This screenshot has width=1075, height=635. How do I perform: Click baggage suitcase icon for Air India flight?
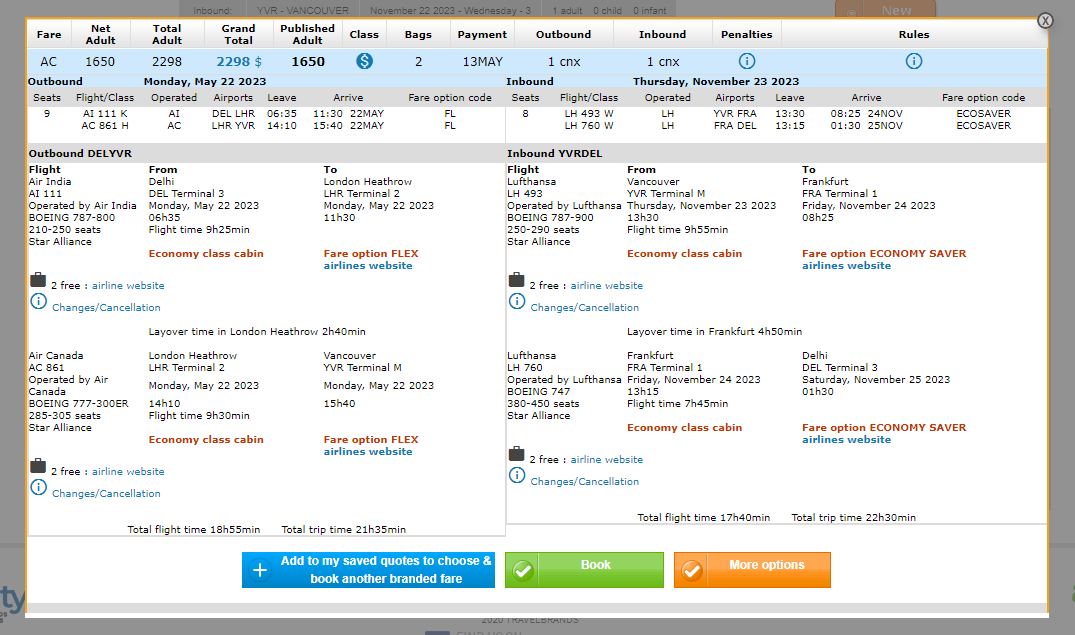click(x=38, y=280)
